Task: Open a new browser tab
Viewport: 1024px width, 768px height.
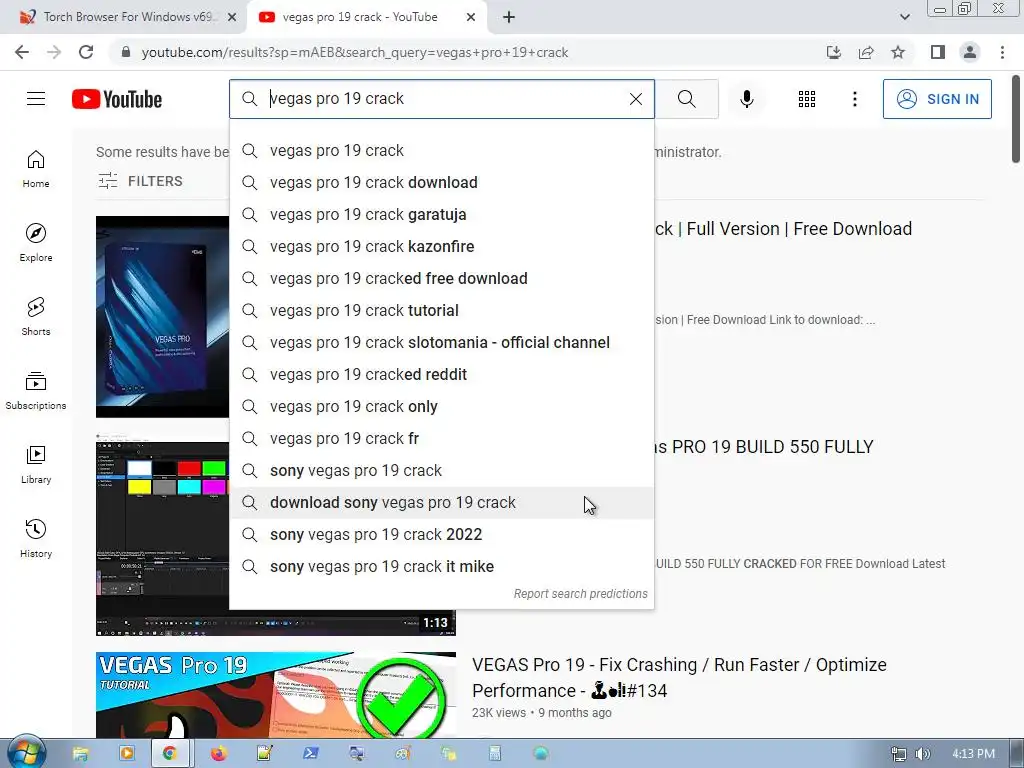Action: click(x=509, y=18)
